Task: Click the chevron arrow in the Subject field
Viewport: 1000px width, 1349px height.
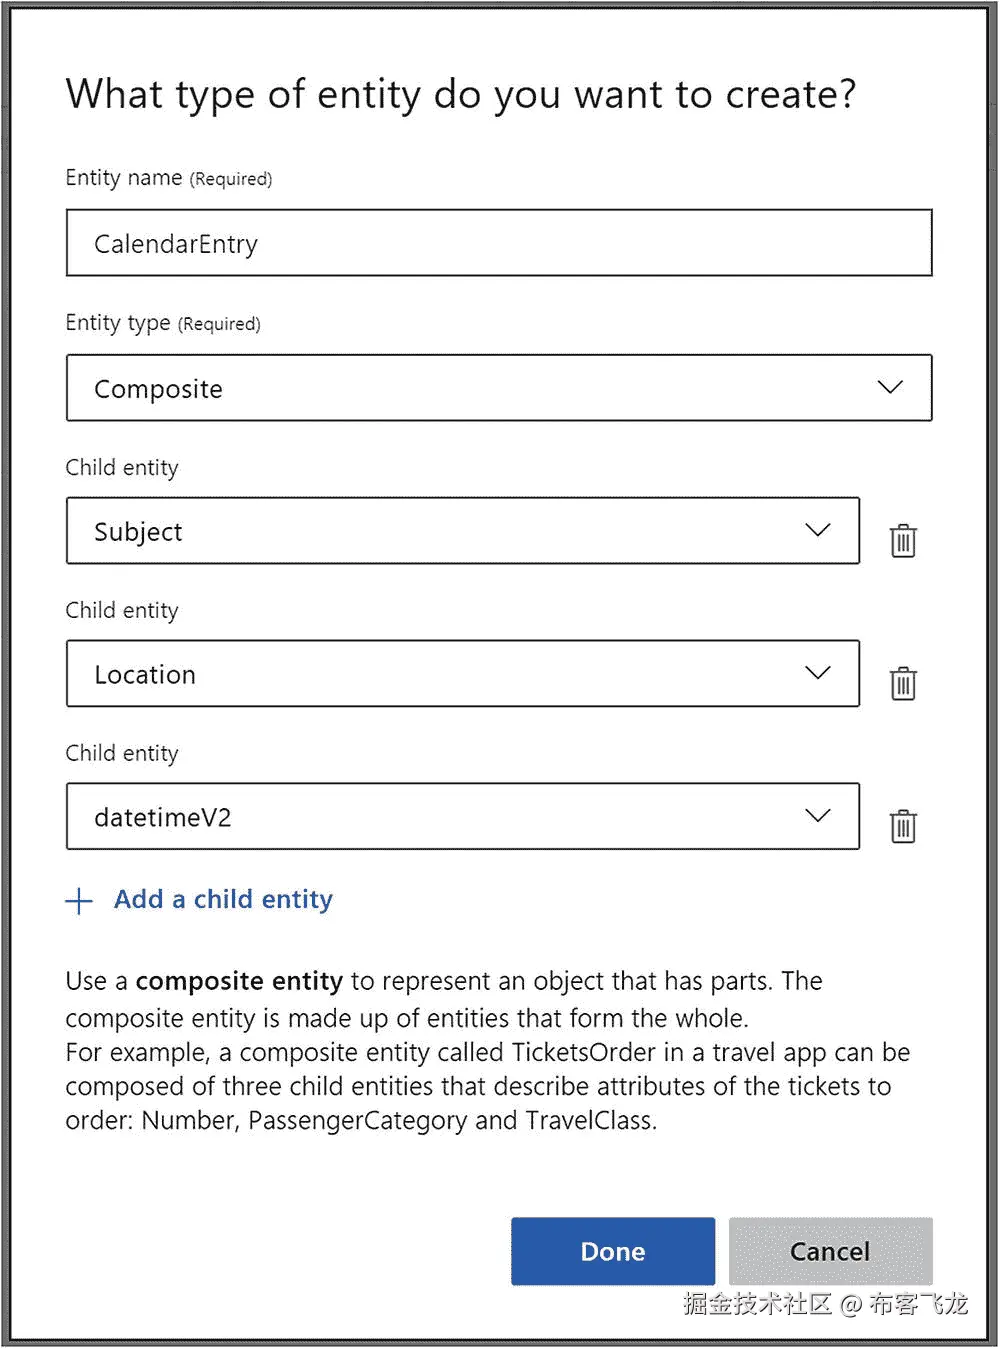Action: (x=817, y=530)
